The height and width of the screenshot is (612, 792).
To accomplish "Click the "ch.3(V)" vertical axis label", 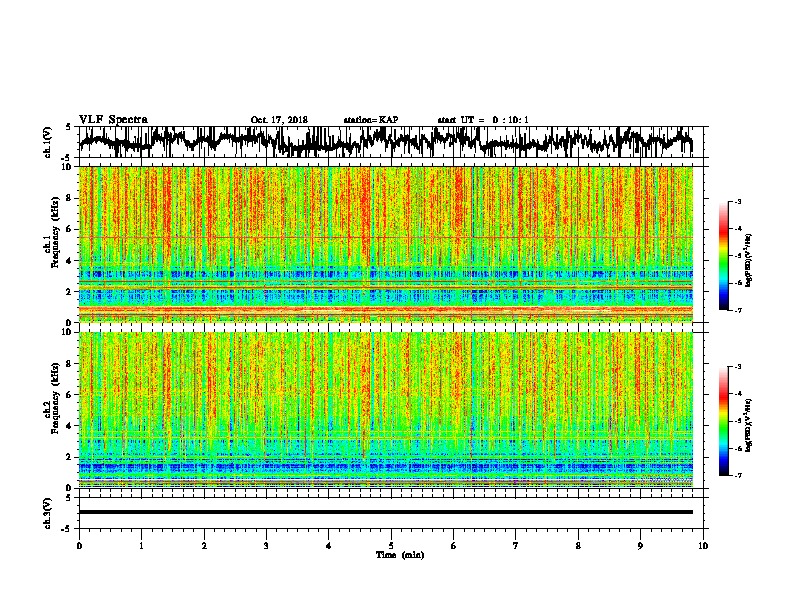I will click(48, 513).
